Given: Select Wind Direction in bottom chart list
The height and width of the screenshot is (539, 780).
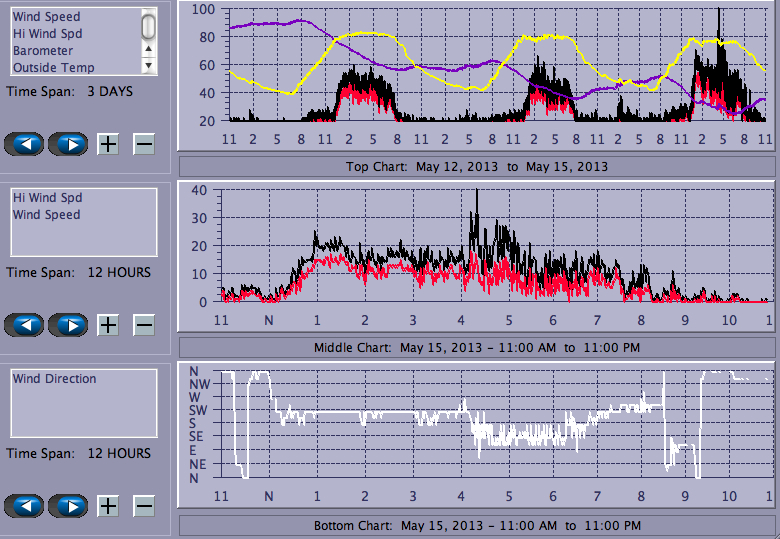Looking at the screenshot, I should (54, 379).
